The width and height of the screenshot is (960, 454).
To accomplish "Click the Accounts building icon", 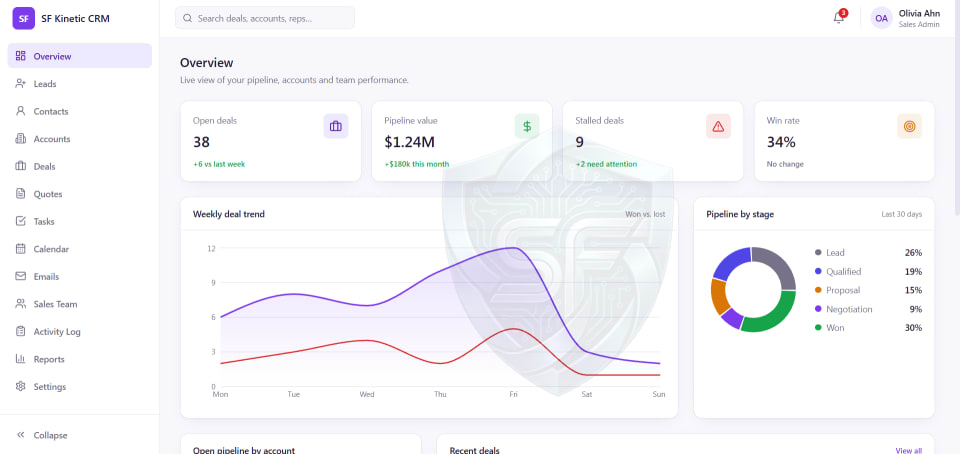I will point(21,139).
